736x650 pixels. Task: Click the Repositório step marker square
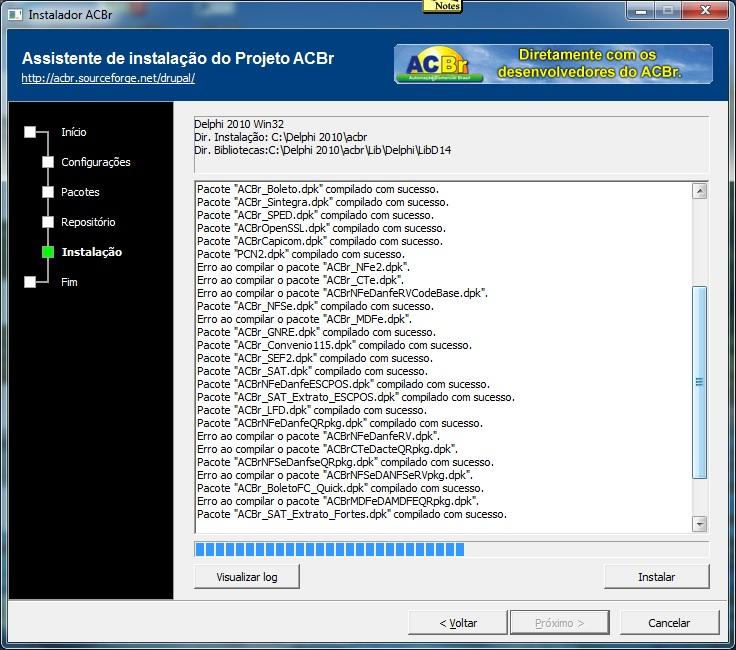pyautogui.click(x=48, y=222)
